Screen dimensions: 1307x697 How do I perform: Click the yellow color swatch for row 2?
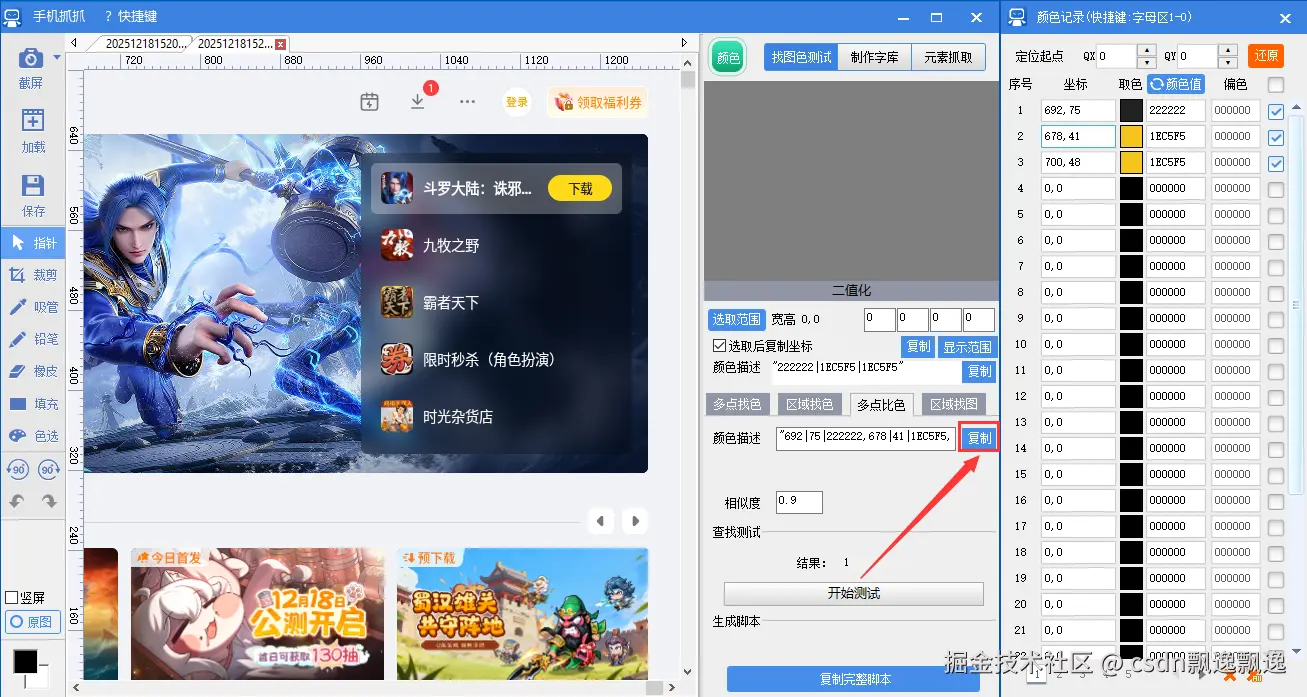1131,137
